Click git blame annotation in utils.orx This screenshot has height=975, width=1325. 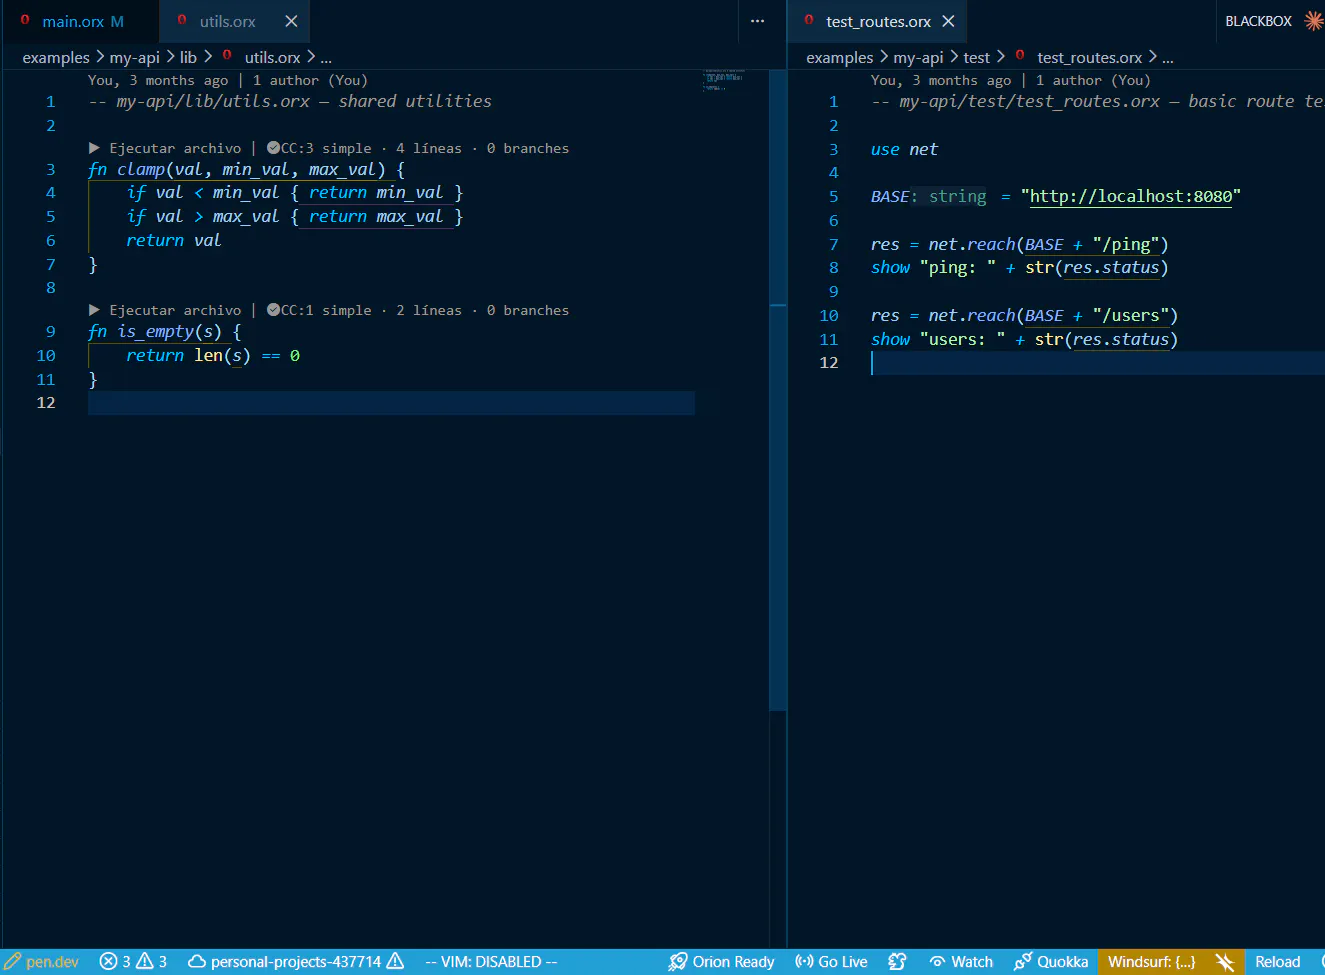click(228, 80)
